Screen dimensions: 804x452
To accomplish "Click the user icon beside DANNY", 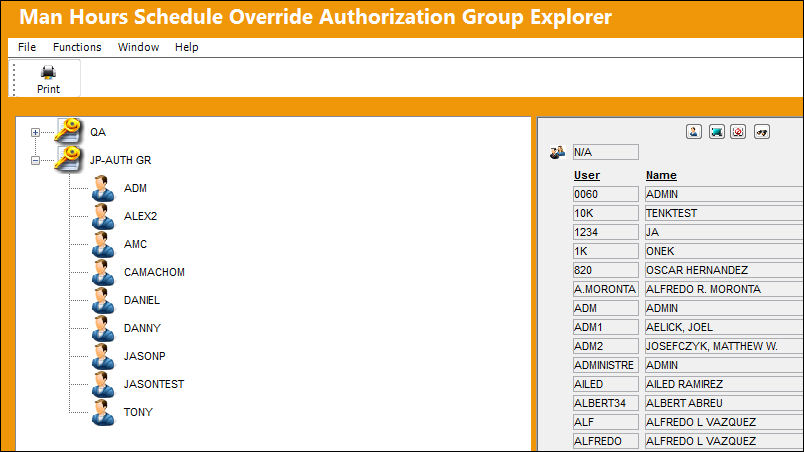I will 103,328.
